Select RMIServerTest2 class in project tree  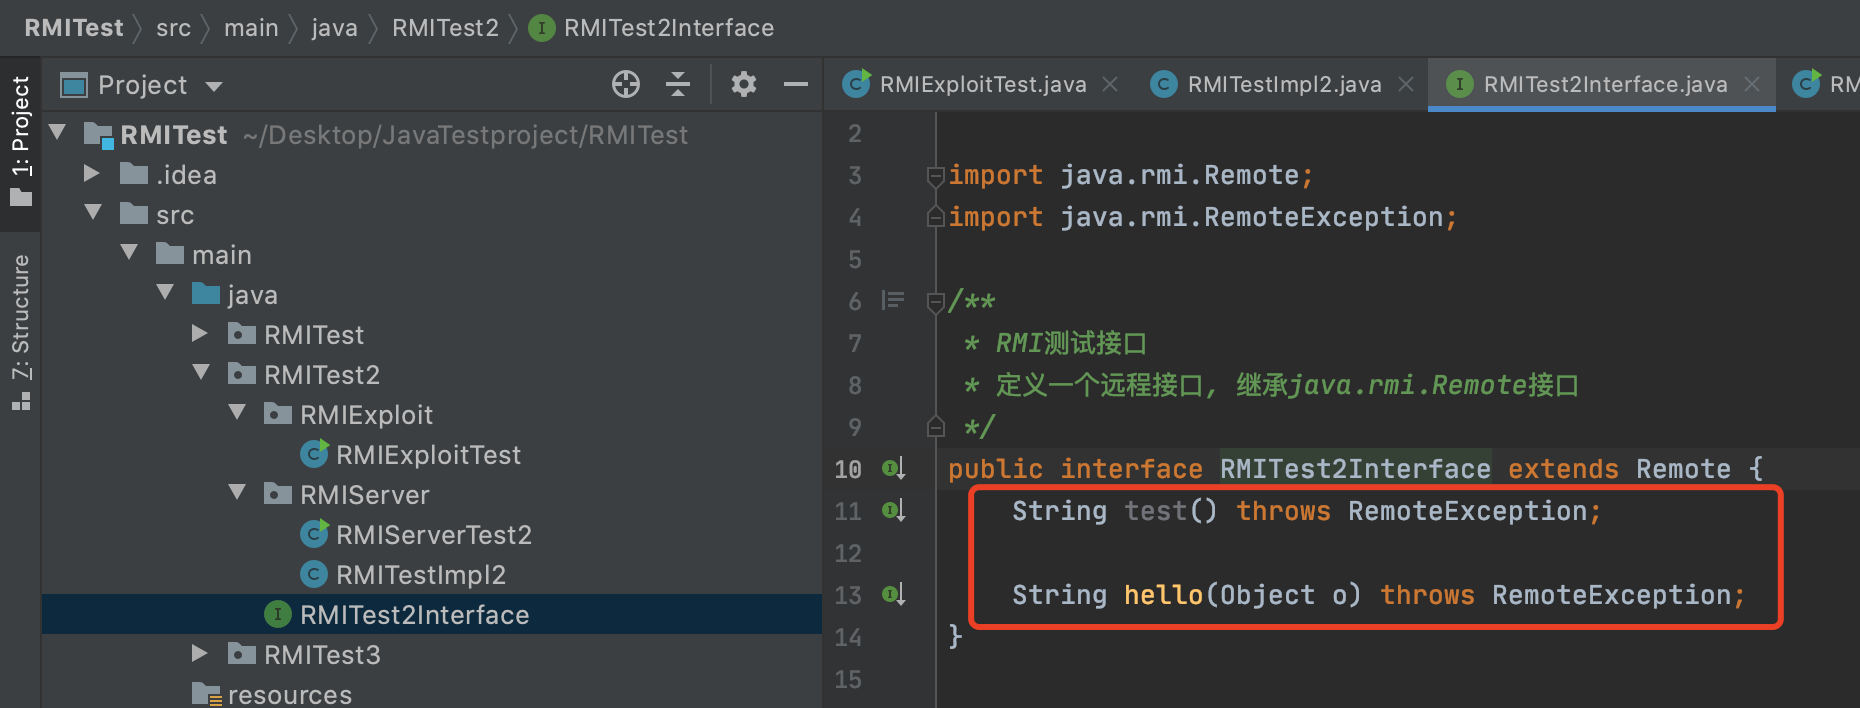(x=433, y=535)
